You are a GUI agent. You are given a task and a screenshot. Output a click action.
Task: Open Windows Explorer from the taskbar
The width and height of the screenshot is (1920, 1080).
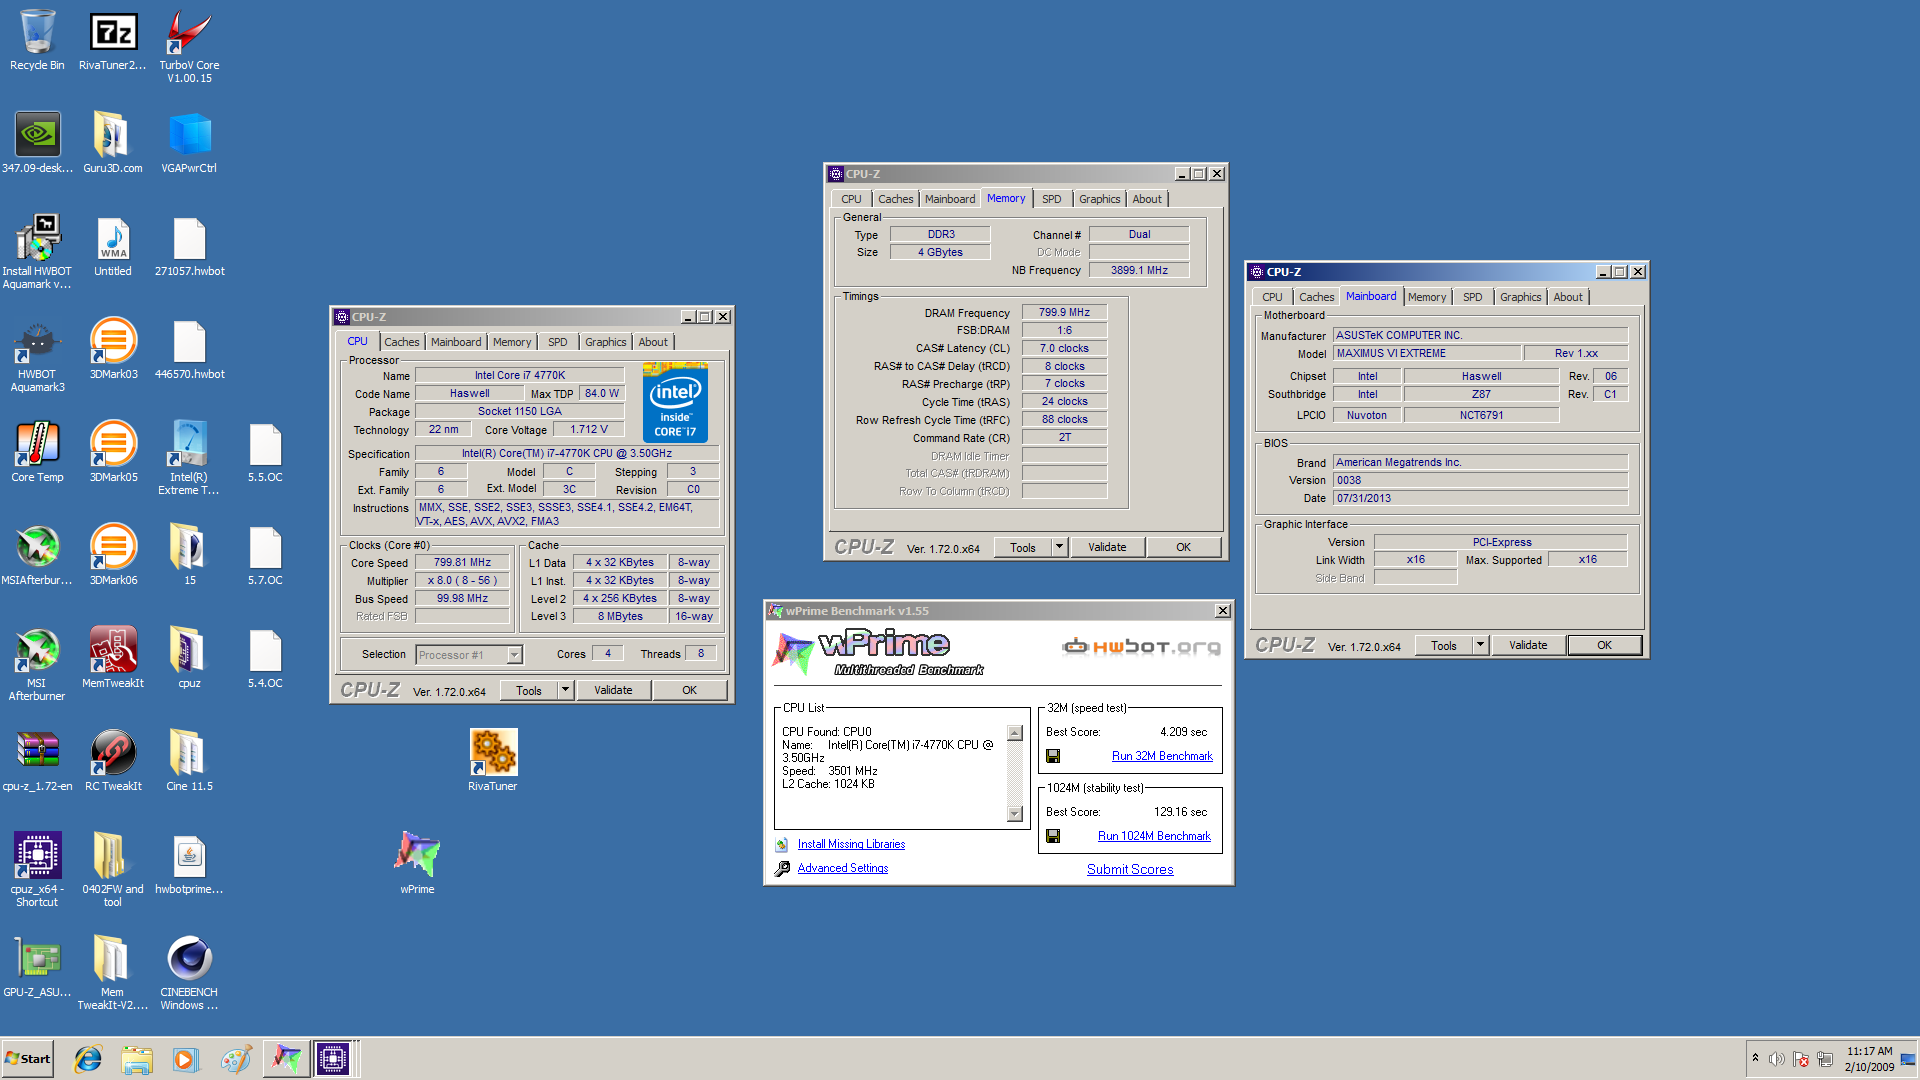pyautogui.click(x=137, y=1059)
